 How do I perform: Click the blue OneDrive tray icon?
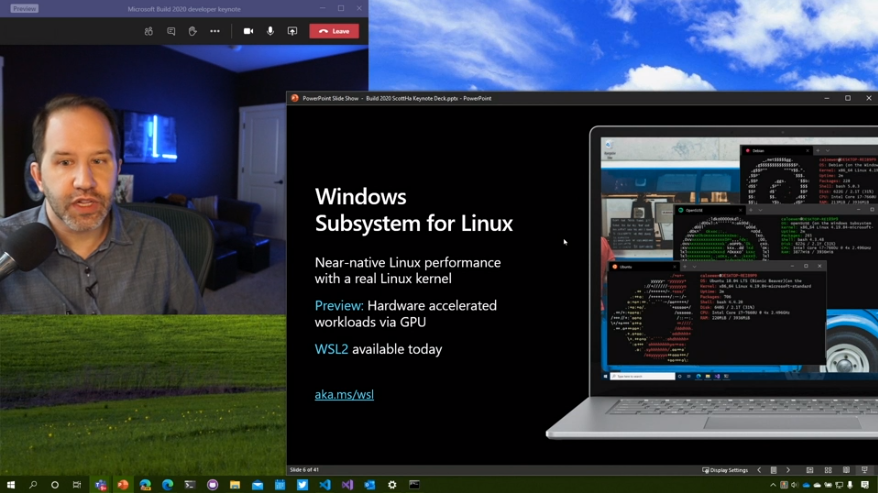[806, 485]
